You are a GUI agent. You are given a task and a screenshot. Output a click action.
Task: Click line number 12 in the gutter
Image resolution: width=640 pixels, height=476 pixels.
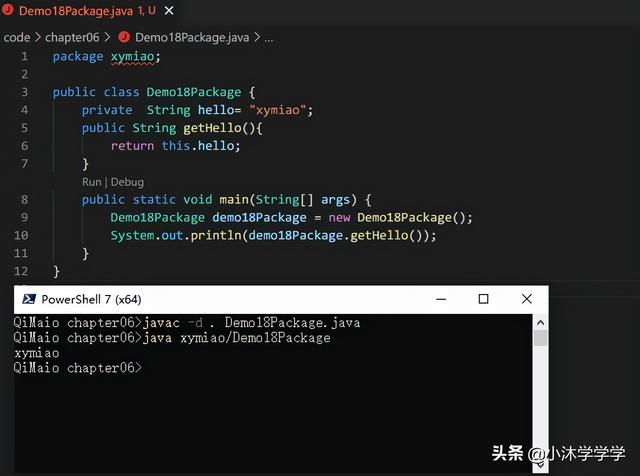[21, 271]
